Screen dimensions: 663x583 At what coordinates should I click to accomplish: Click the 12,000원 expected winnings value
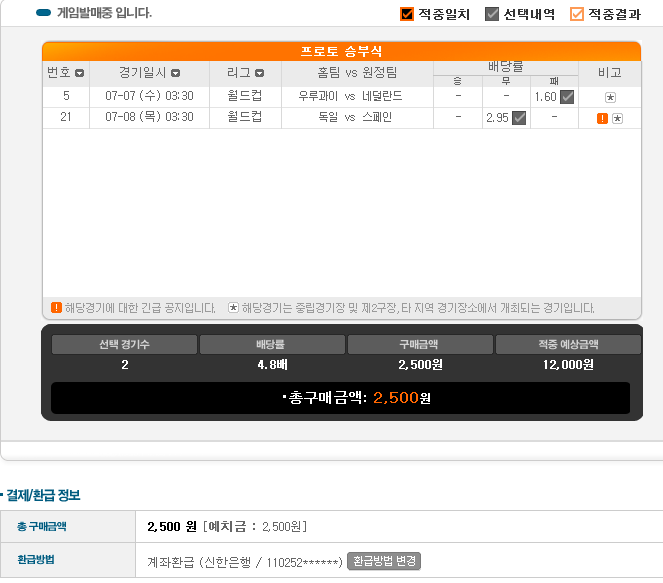coord(568,365)
